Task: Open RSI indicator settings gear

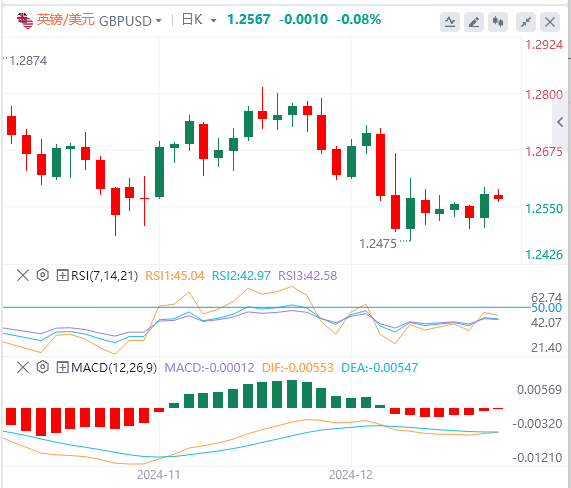Action: (x=43, y=275)
